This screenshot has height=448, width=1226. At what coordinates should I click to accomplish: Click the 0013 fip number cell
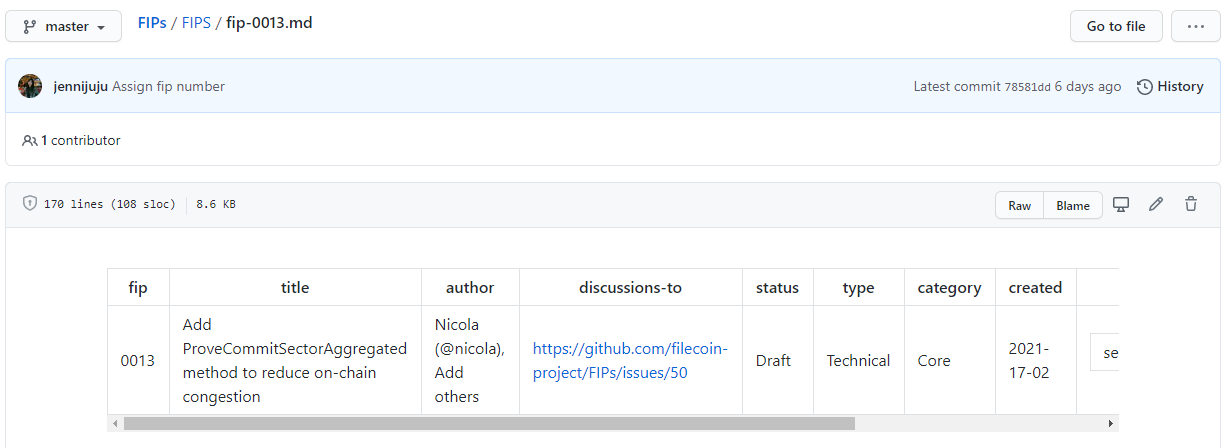[138, 360]
